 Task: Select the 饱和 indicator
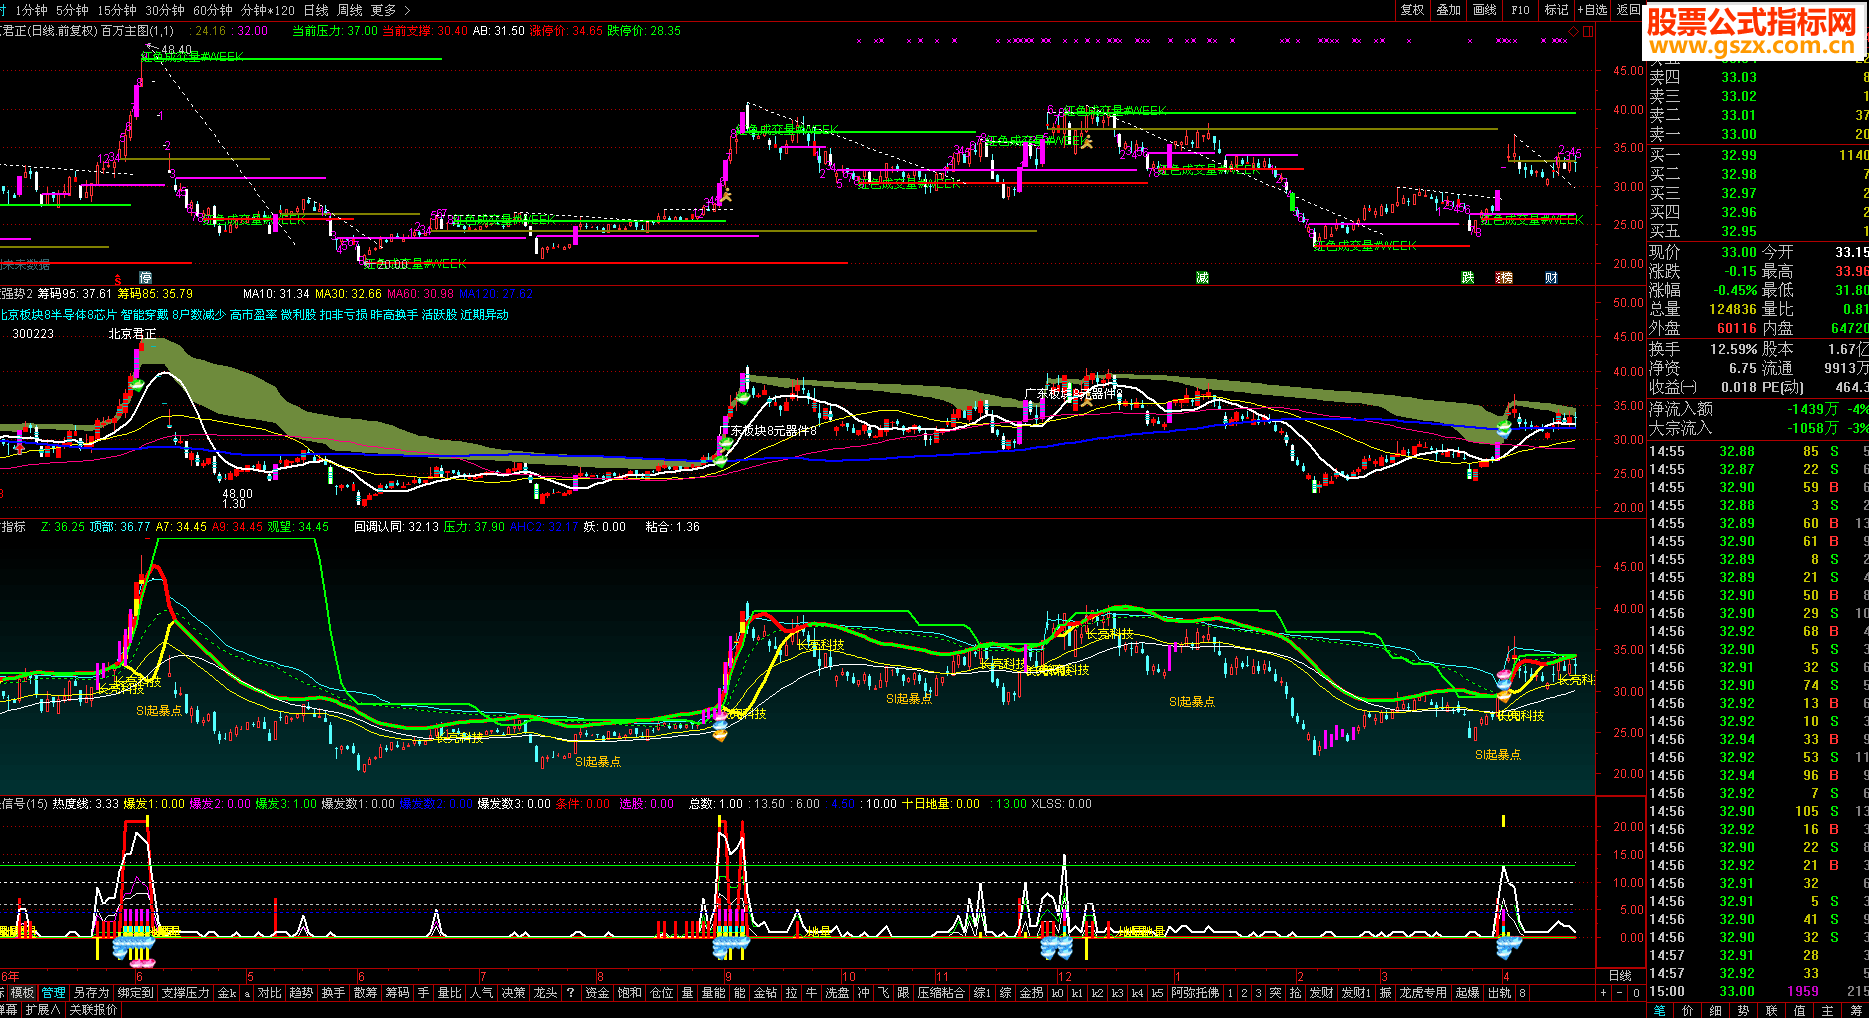coord(629,993)
